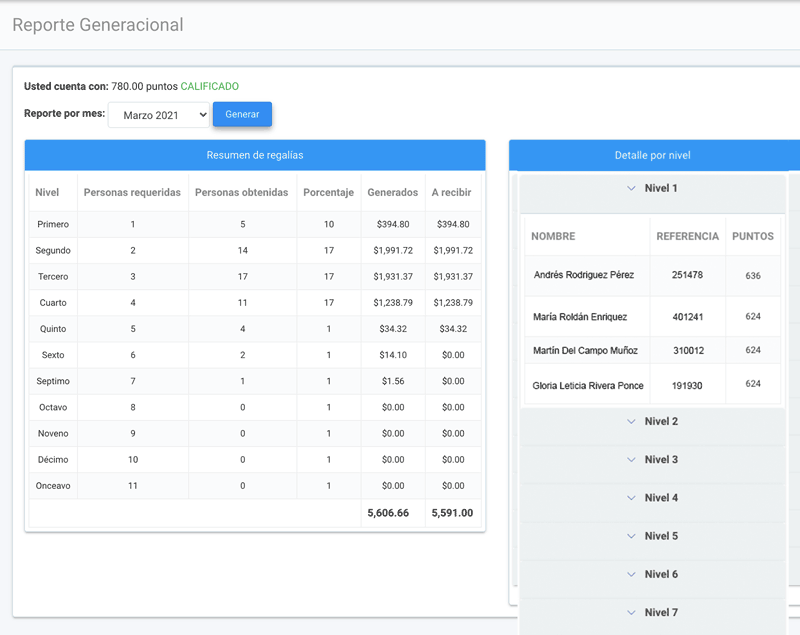
Task: Open the Nivel 2 accordion section label
Action: pos(661,422)
